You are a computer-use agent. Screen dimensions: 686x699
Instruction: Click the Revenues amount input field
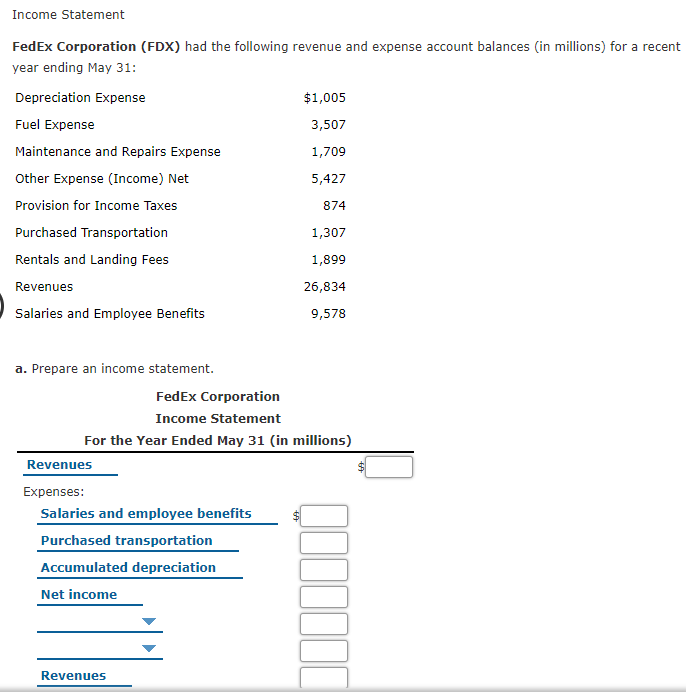[389, 467]
